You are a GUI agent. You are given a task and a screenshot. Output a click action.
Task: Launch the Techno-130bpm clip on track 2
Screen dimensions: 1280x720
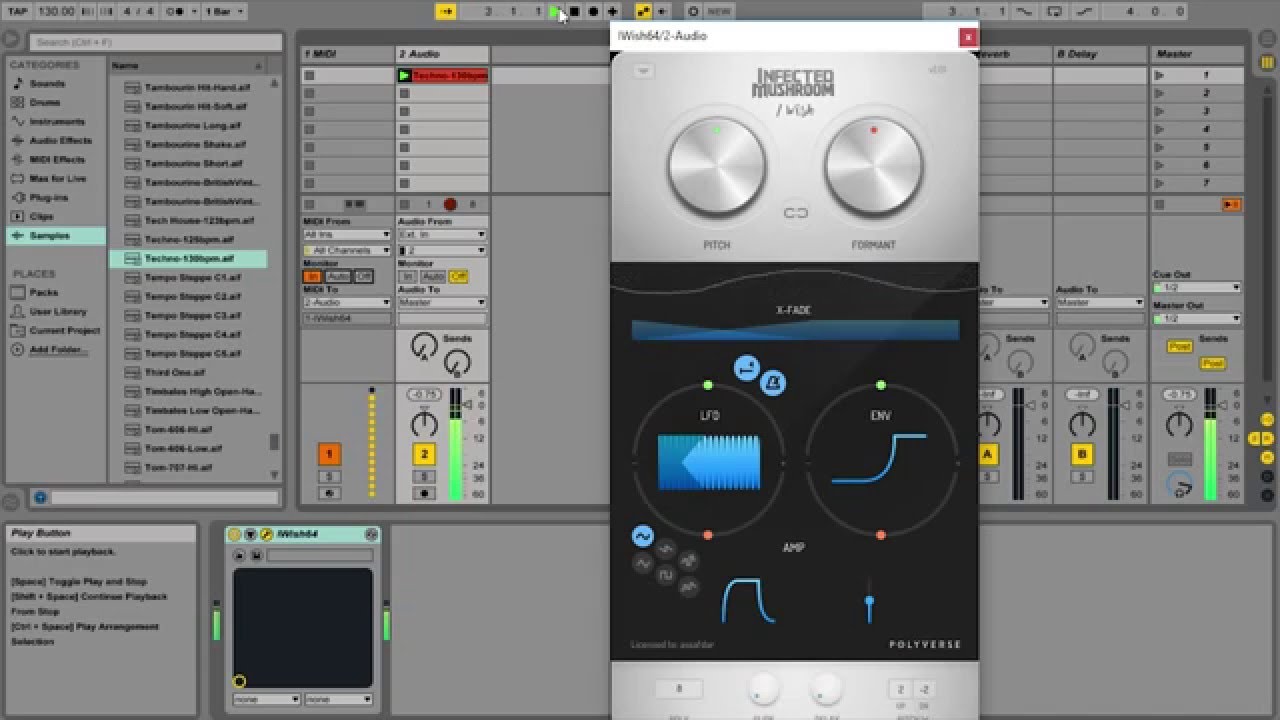[x=405, y=76]
